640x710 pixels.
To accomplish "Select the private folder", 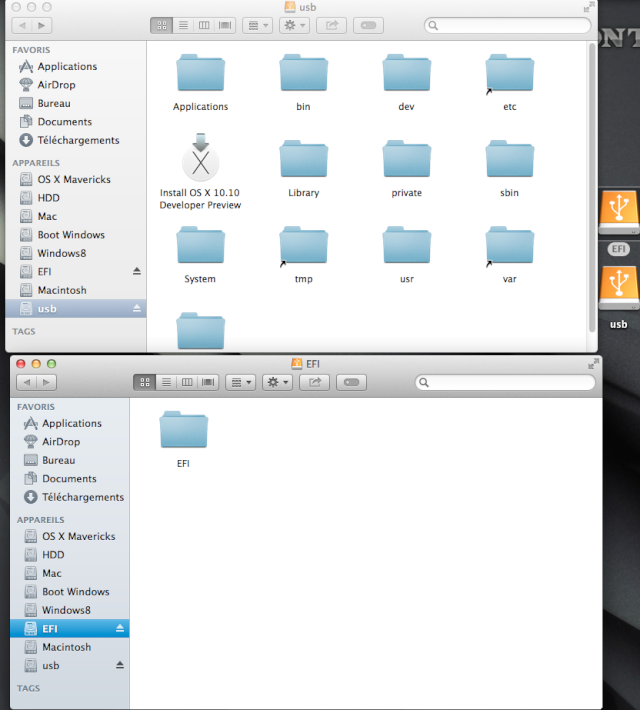I will click(406, 159).
